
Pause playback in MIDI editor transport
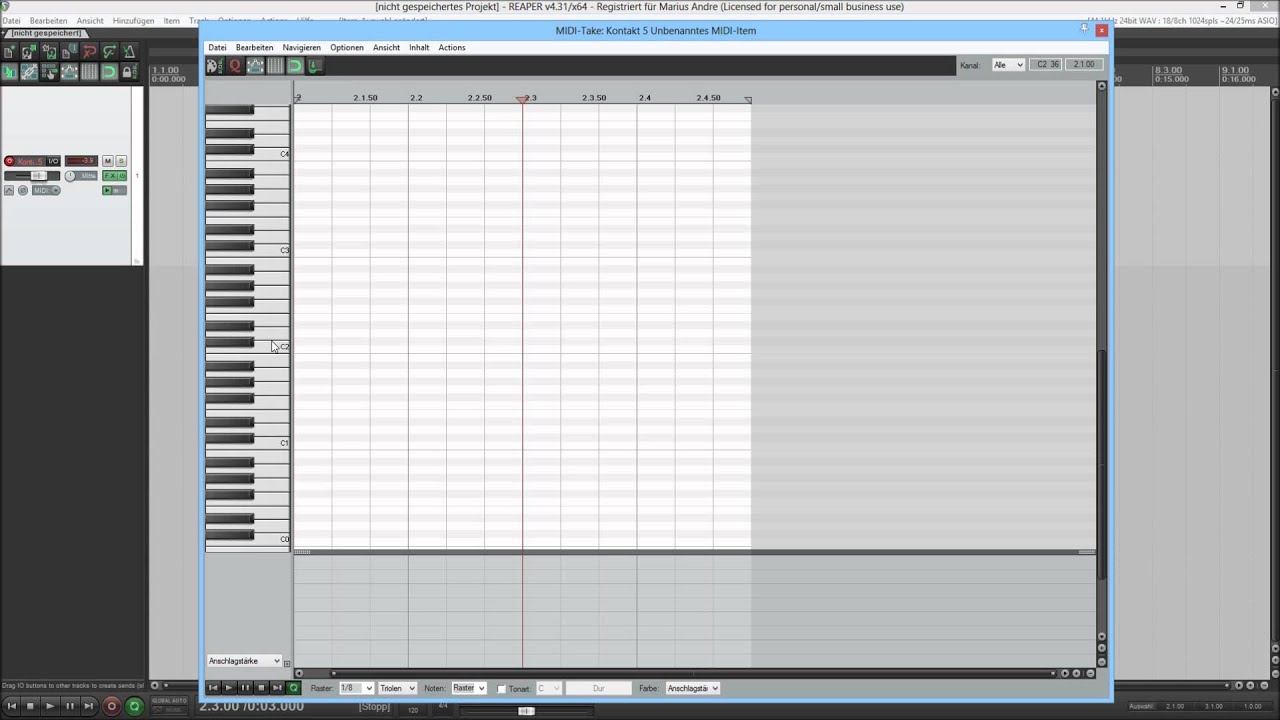coord(245,688)
